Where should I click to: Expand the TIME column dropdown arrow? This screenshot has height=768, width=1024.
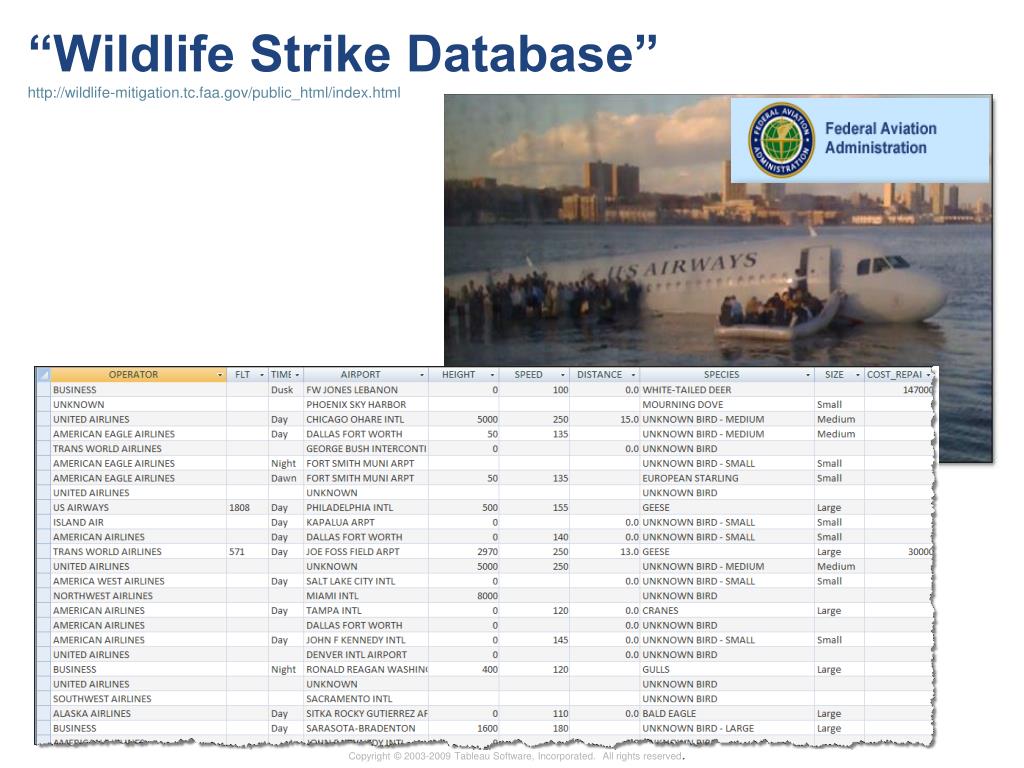click(x=297, y=376)
